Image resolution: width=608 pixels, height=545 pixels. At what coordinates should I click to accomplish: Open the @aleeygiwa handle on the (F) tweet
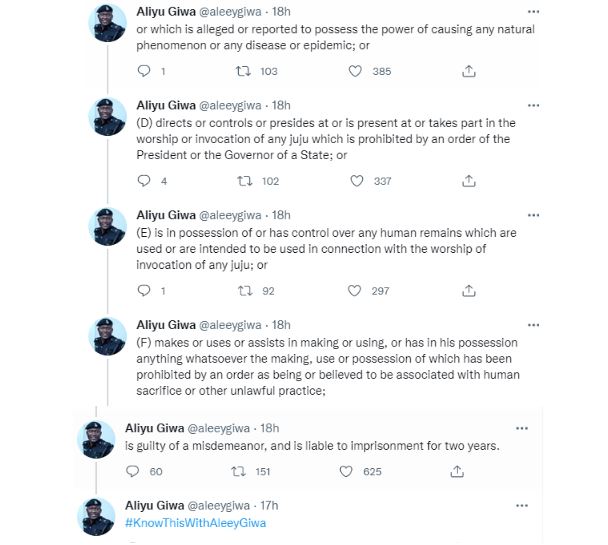pyautogui.click(x=232, y=325)
